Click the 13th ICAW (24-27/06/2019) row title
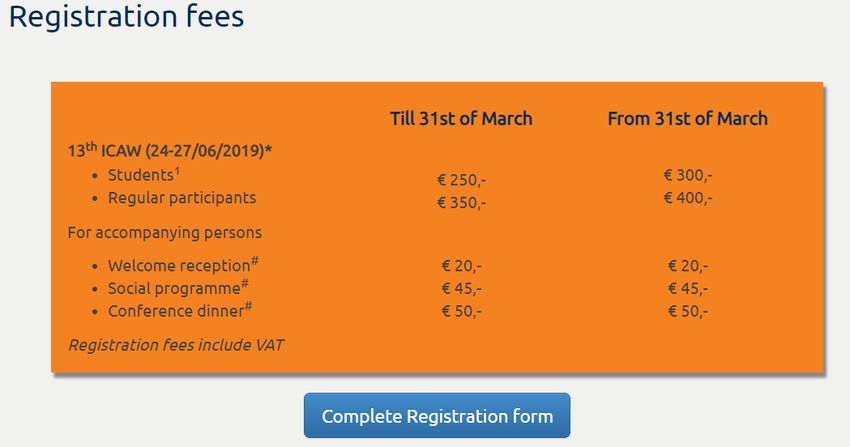The height and width of the screenshot is (447, 850). coord(170,150)
